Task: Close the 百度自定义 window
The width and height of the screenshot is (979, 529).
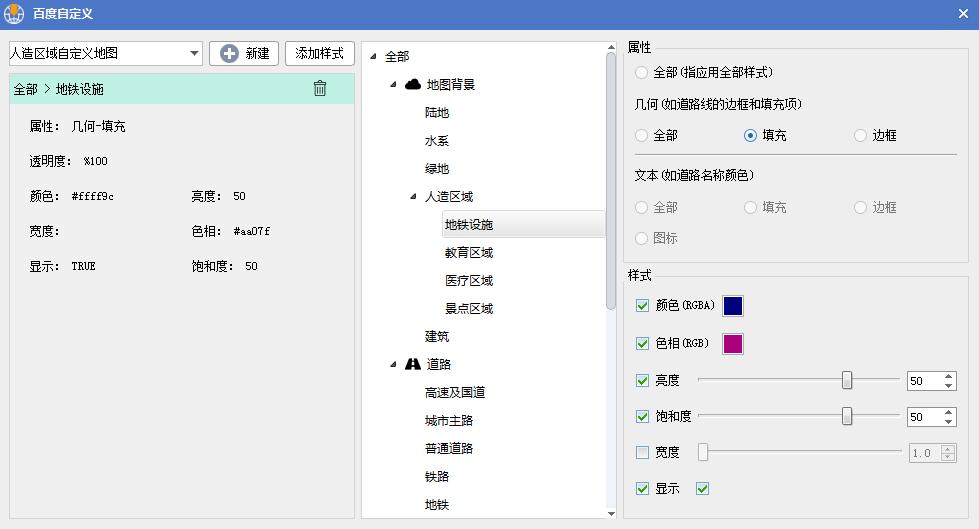Action: pyautogui.click(x=963, y=14)
